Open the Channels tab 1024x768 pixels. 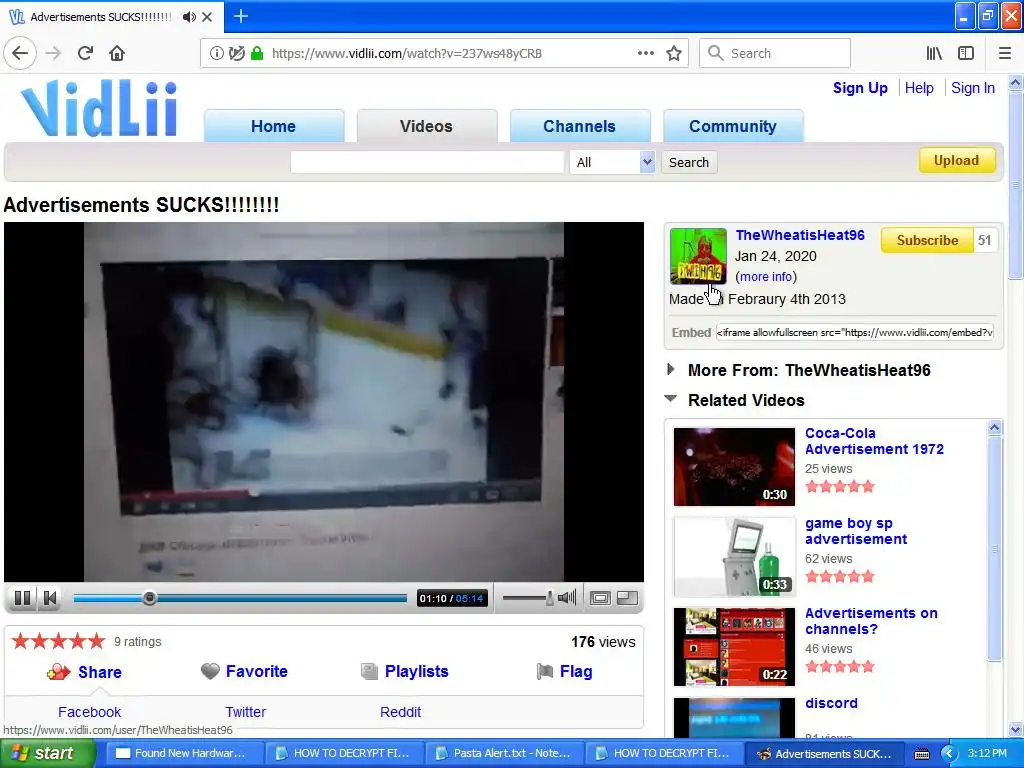click(579, 126)
